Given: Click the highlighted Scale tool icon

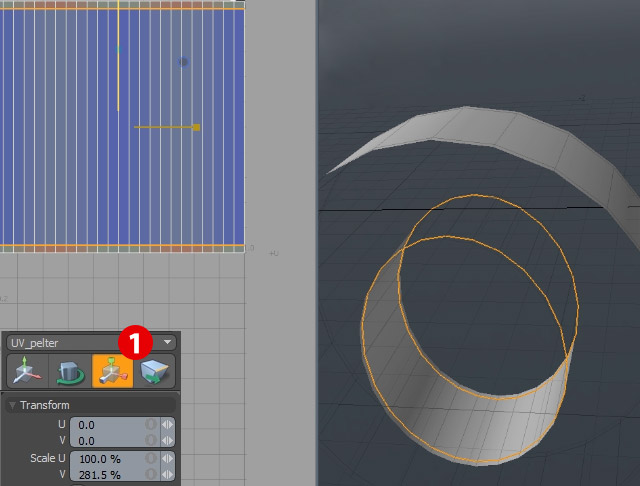Looking at the screenshot, I should [x=113, y=371].
